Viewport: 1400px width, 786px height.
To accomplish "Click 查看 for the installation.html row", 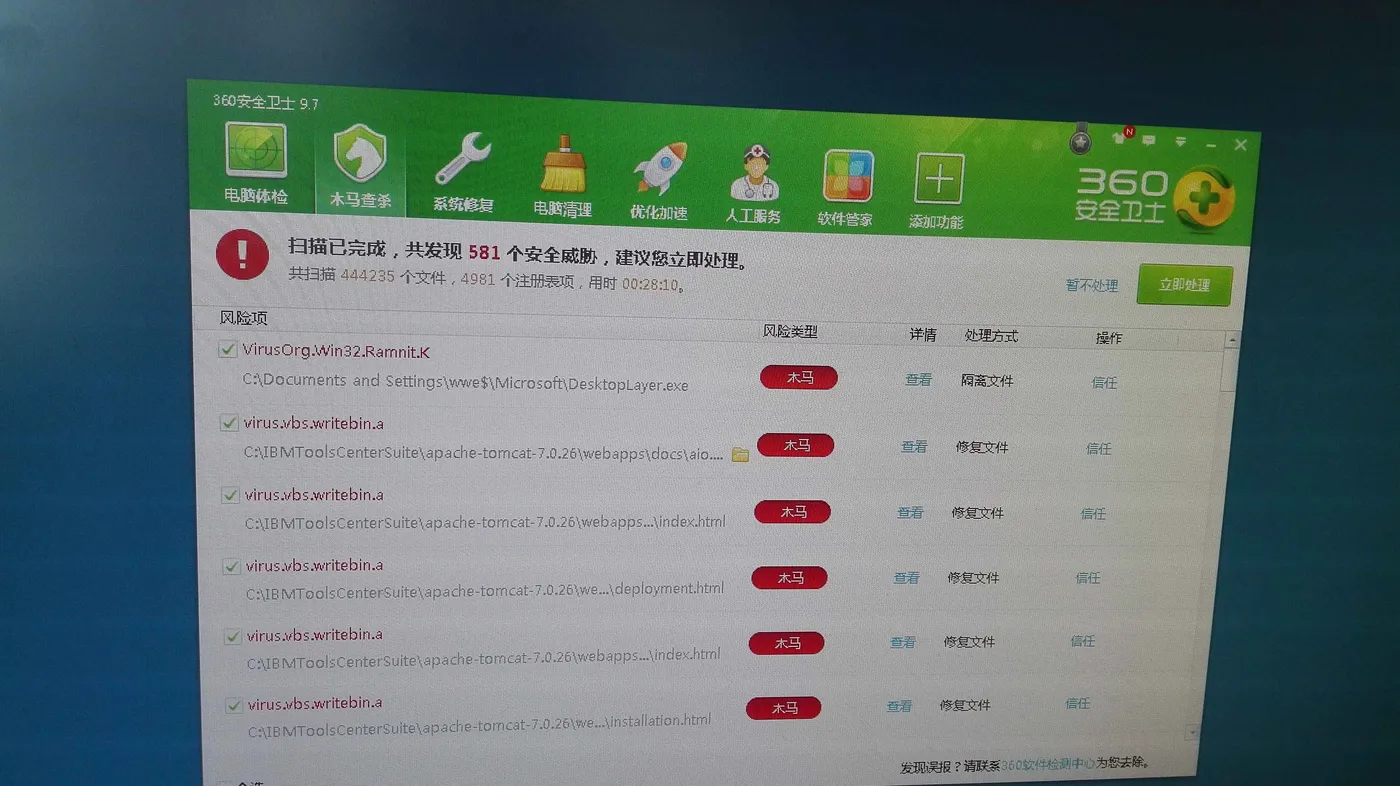I will 899,706.
